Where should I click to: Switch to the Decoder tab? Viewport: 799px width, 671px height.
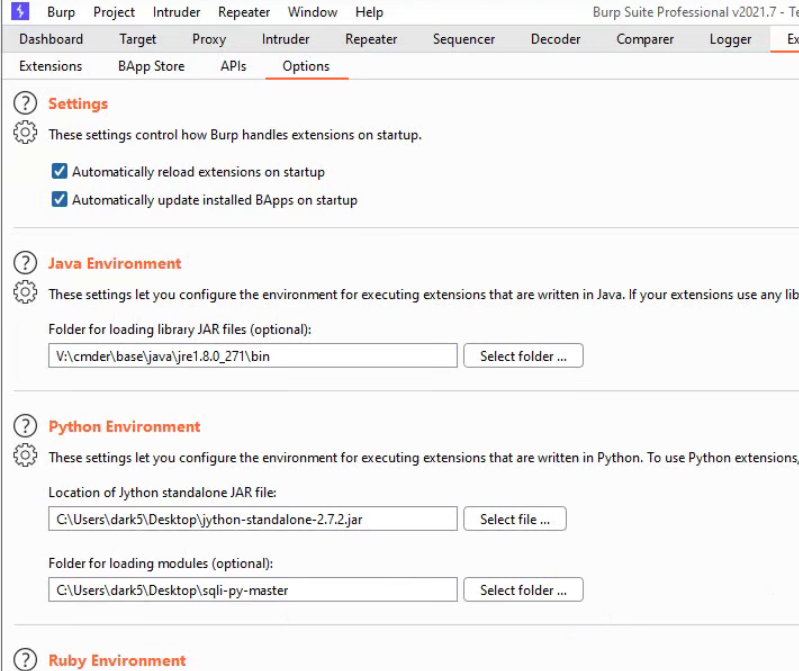tap(555, 39)
